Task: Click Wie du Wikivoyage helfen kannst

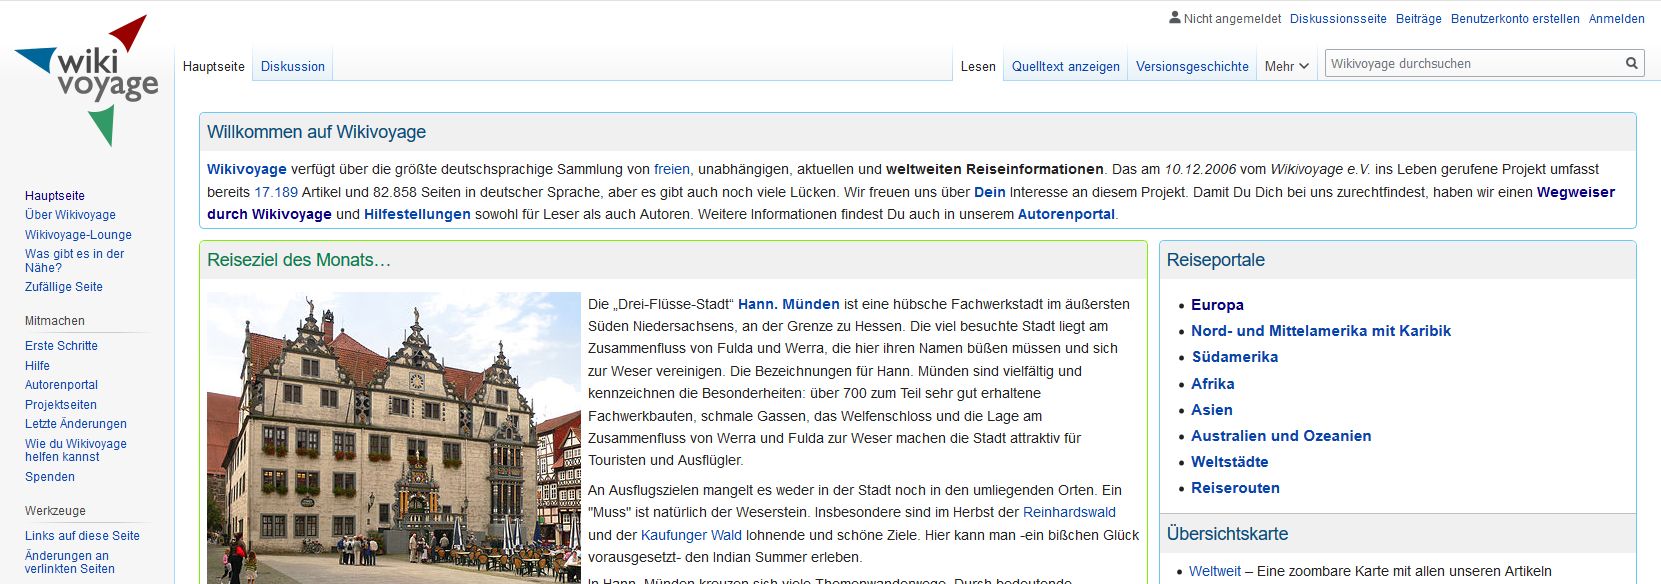Action: 76,450
